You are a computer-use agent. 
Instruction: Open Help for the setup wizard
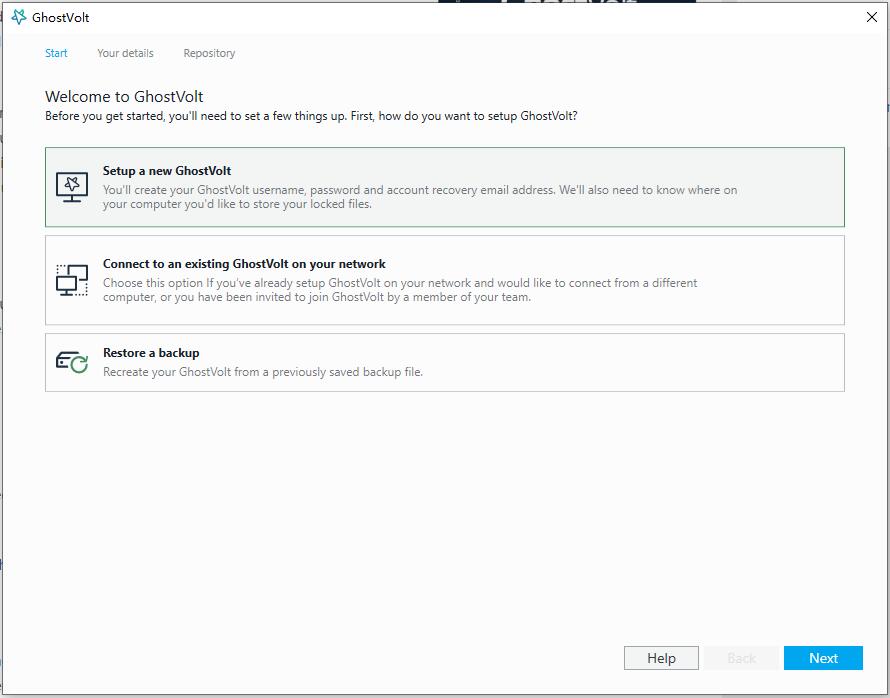tap(661, 658)
